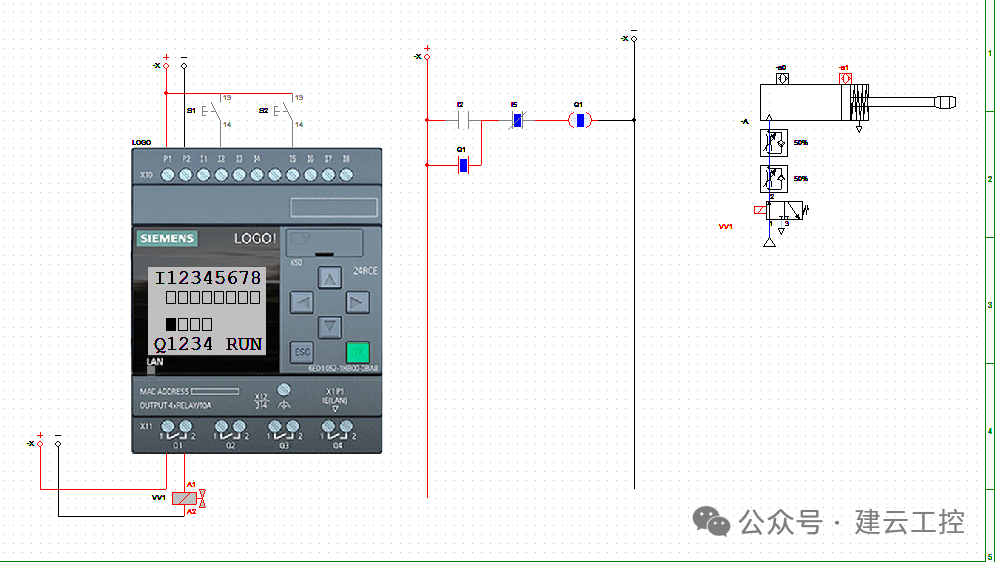996x562 pixels.
Task: Click the red "VV1" label near the valve
Action: pyautogui.click(x=725, y=227)
